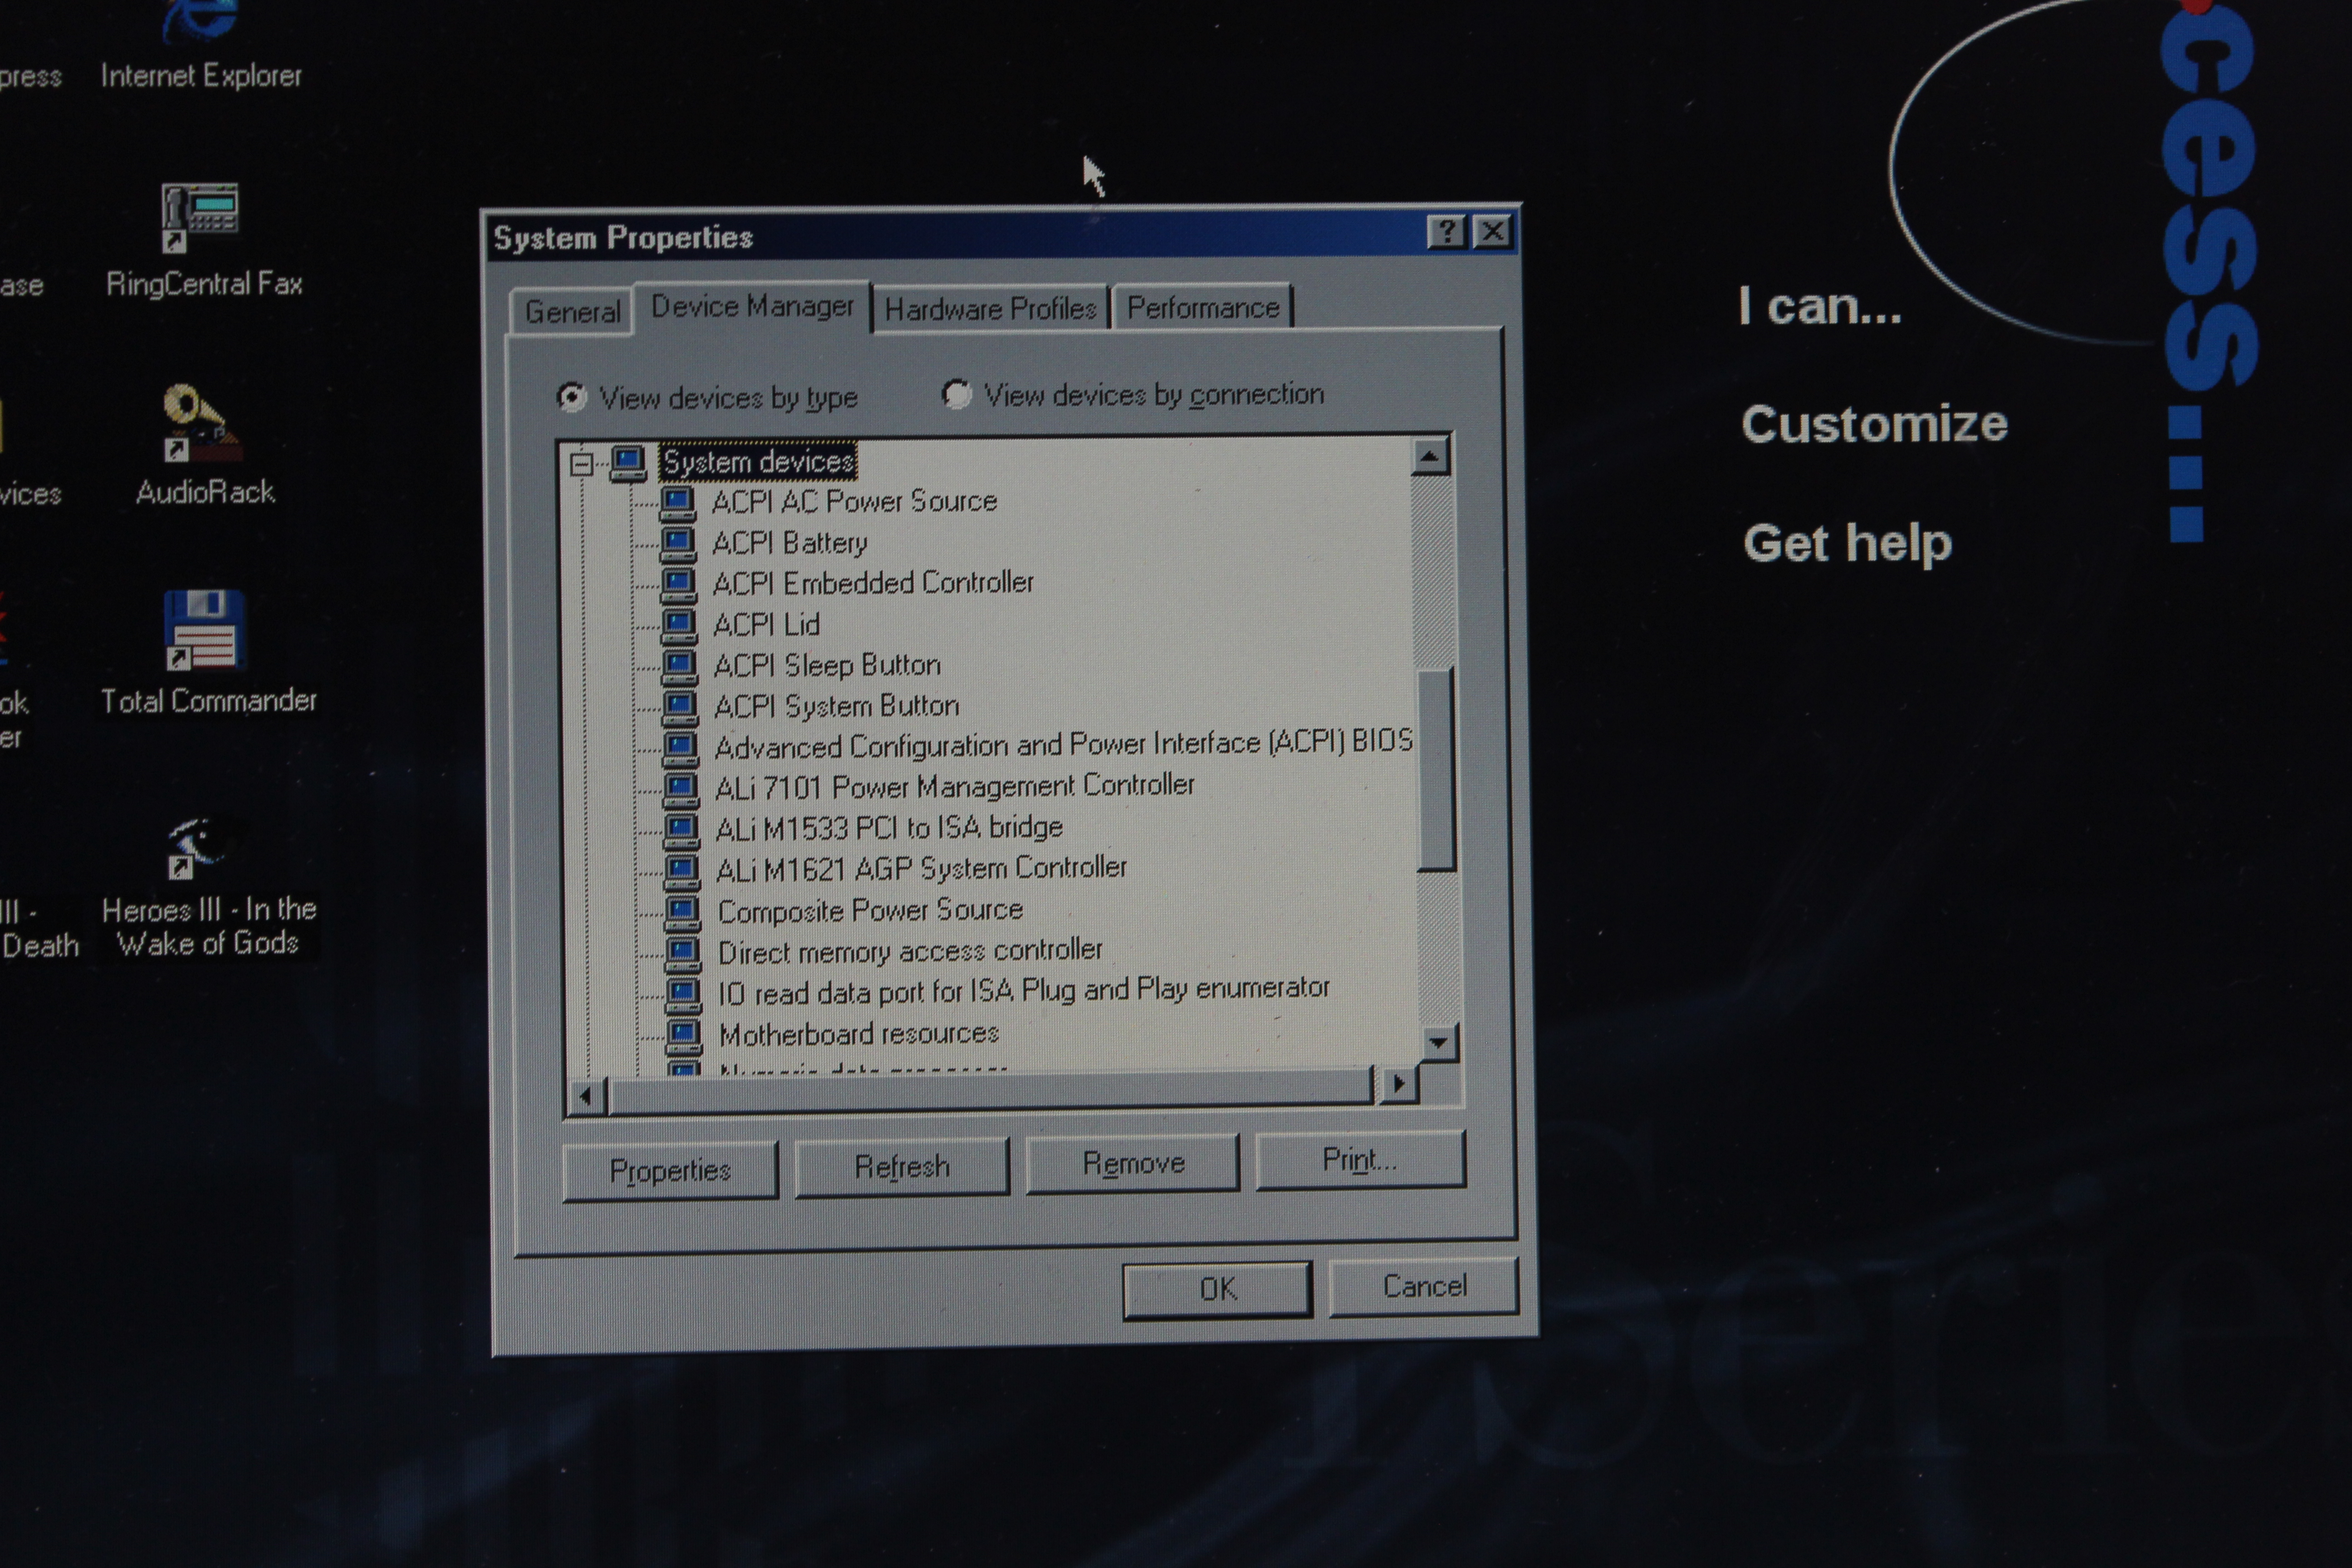This screenshot has height=1568, width=2352.
Task: Switch to the Hardware Profiles tab
Action: tap(990, 309)
